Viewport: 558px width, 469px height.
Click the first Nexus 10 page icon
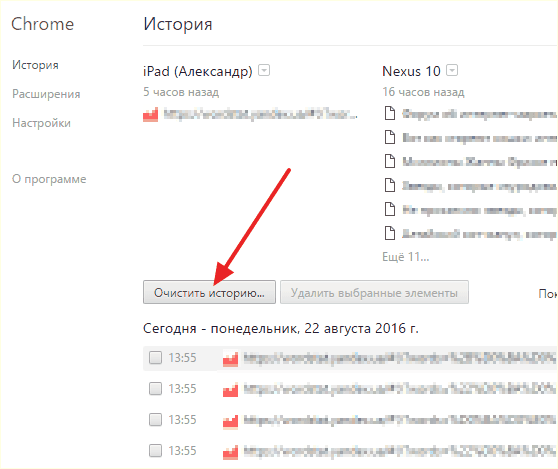point(390,113)
